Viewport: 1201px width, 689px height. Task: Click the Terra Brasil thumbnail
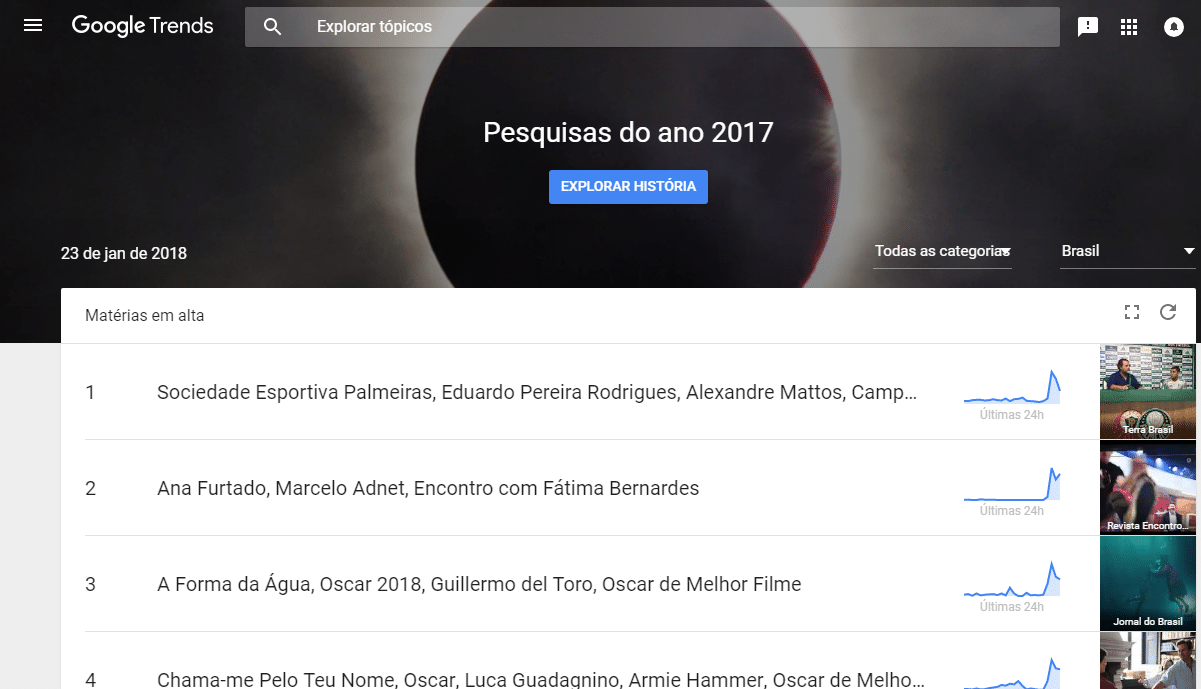[1148, 392]
